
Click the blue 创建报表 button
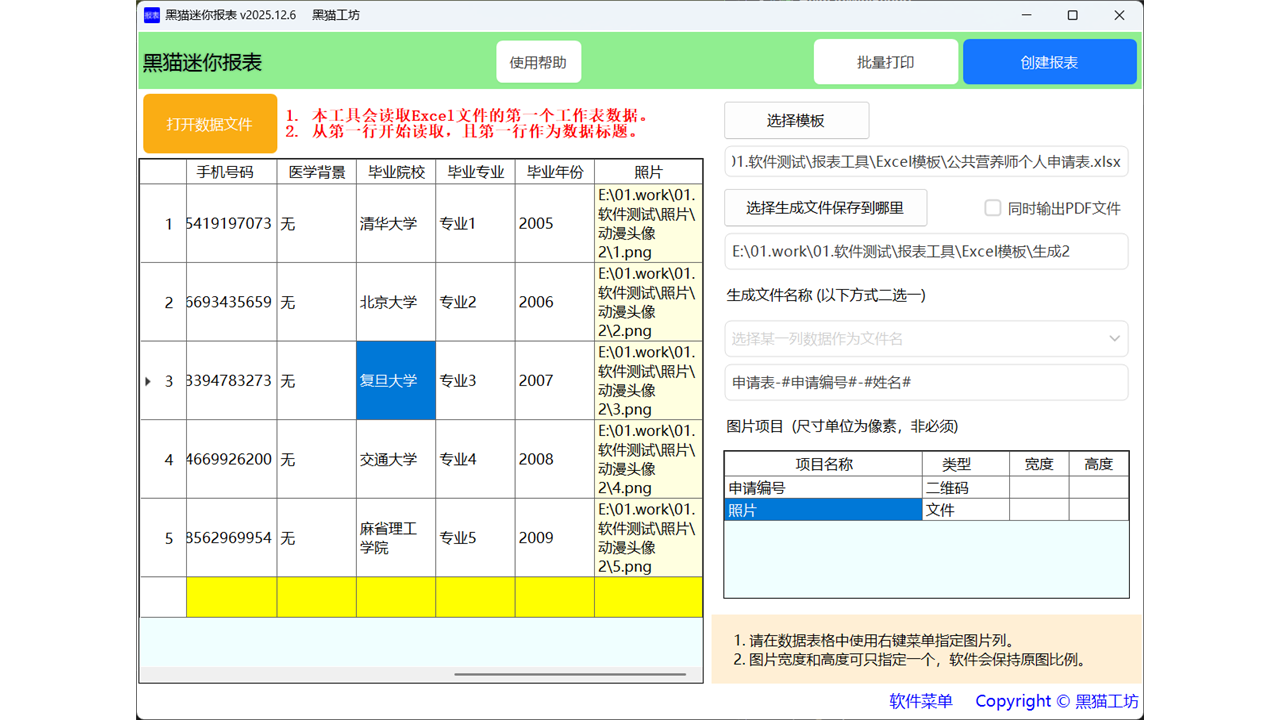[1050, 61]
